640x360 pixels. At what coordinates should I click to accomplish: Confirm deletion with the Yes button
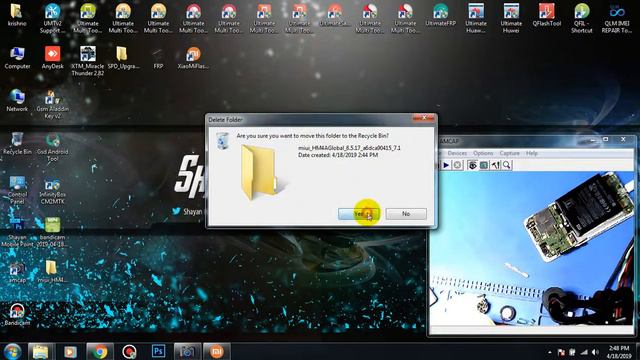(358, 214)
